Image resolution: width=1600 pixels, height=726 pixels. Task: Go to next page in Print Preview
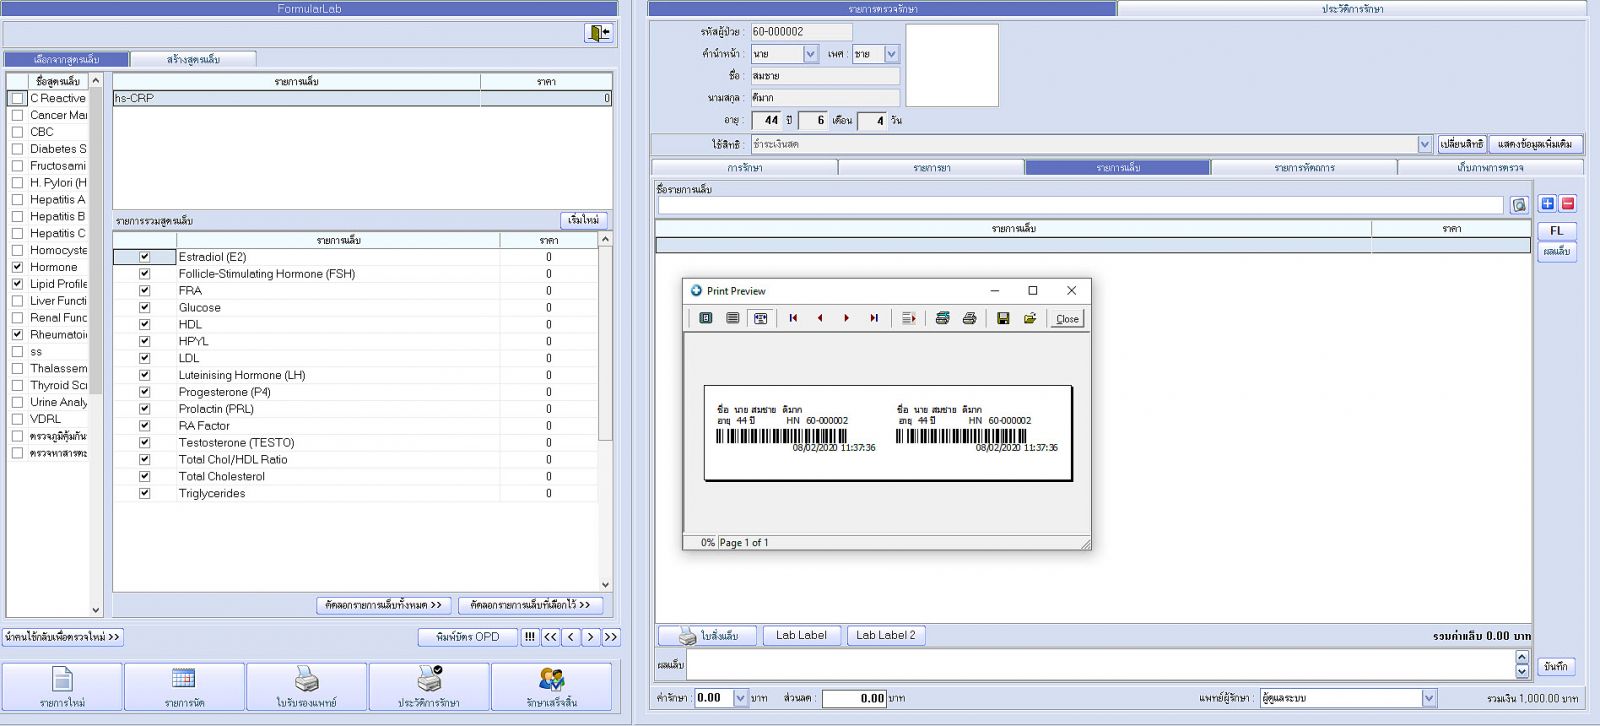coord(847,318)
